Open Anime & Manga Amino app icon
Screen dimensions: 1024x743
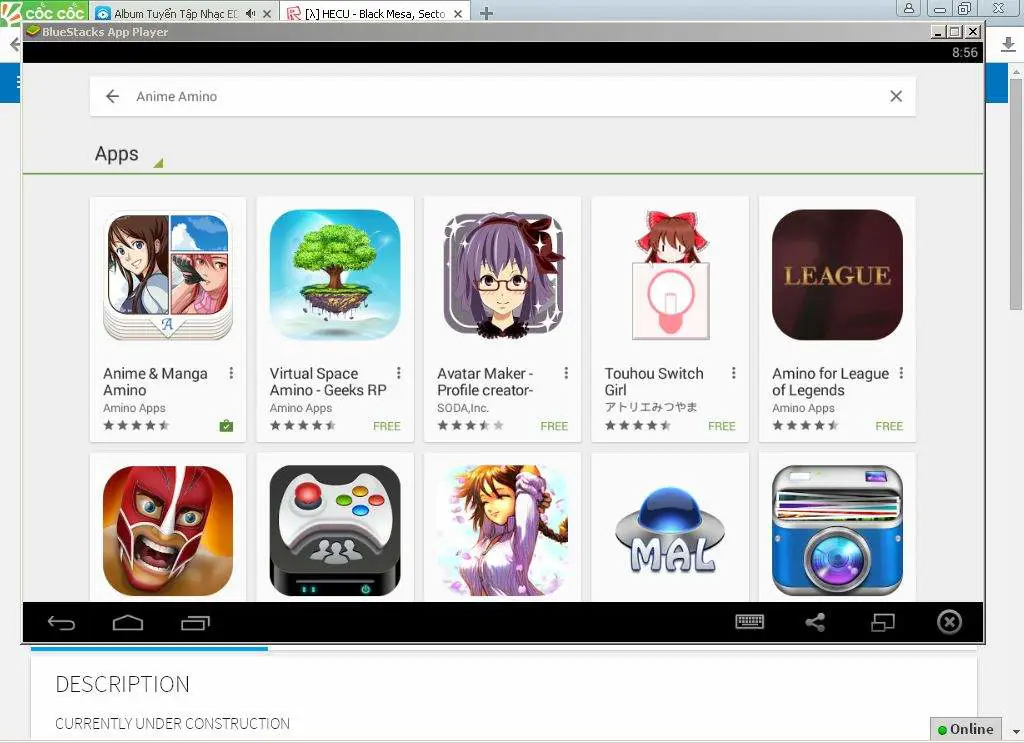click(168, 277)
